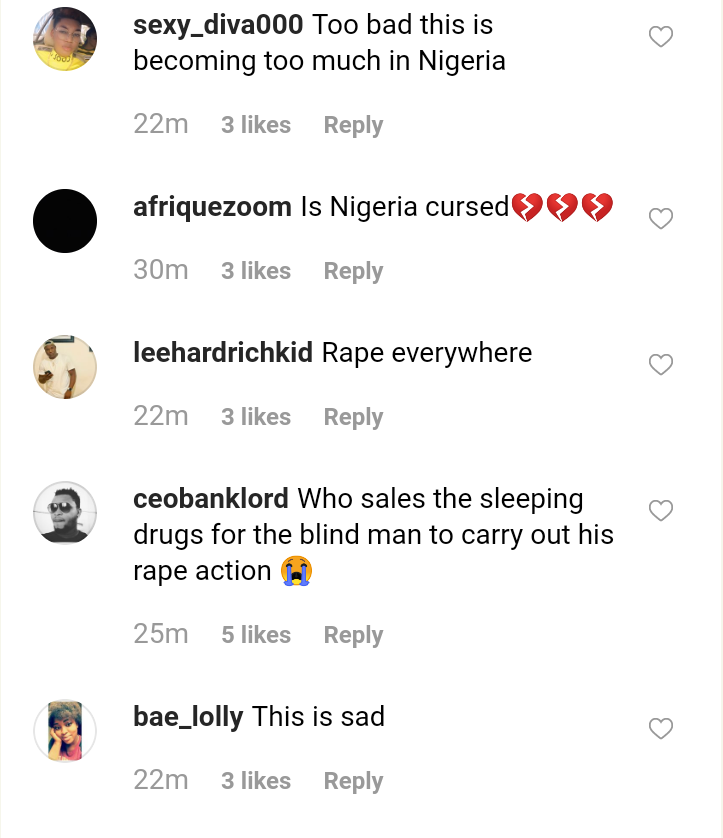Like bae_lolly's "This is sad" comment
Screen dimensions: 723x838
(x=661, y=729)
